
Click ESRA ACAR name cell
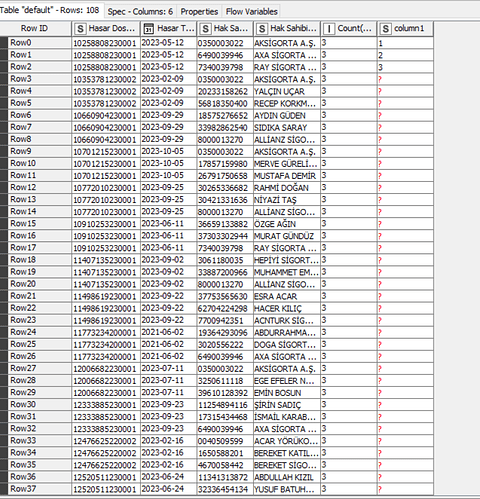(287, 296)
